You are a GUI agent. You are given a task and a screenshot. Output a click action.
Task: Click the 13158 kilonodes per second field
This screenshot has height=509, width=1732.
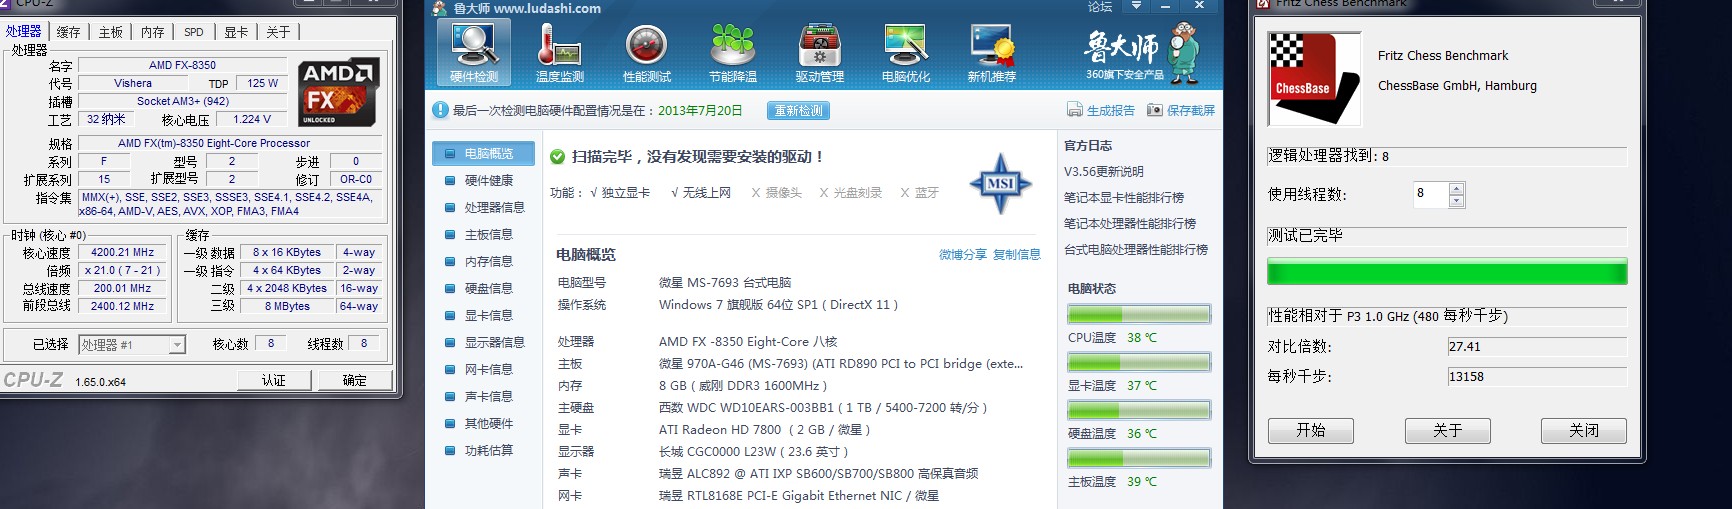pos(1537,377)
